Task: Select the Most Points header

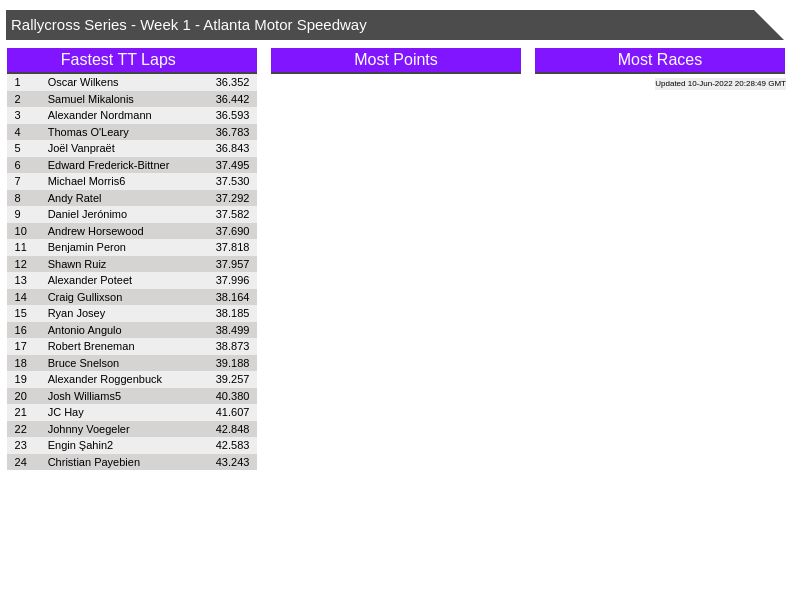Action: click(395, 60)
